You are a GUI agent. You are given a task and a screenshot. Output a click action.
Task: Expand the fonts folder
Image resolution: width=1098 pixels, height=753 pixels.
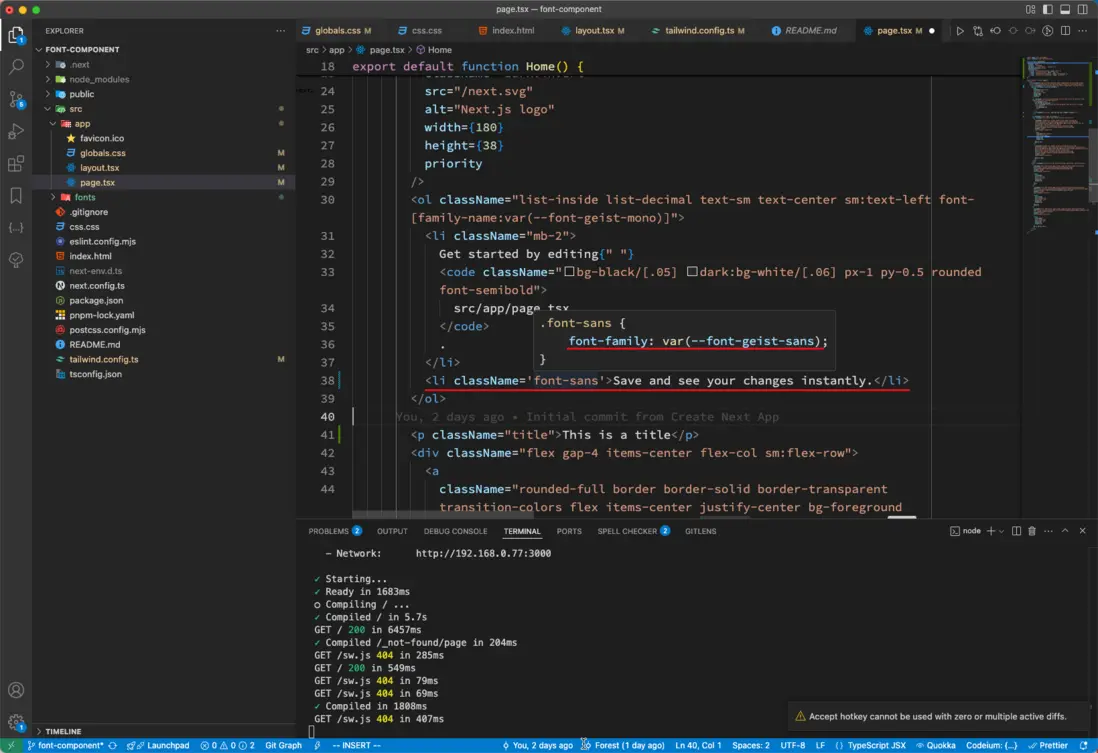(84, 197)
